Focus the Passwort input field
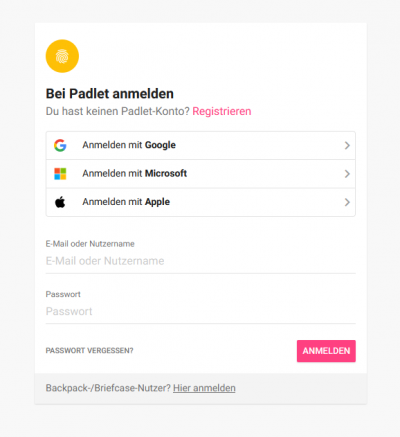Viewport: 400px width, 437px height. tap(201, 311)
